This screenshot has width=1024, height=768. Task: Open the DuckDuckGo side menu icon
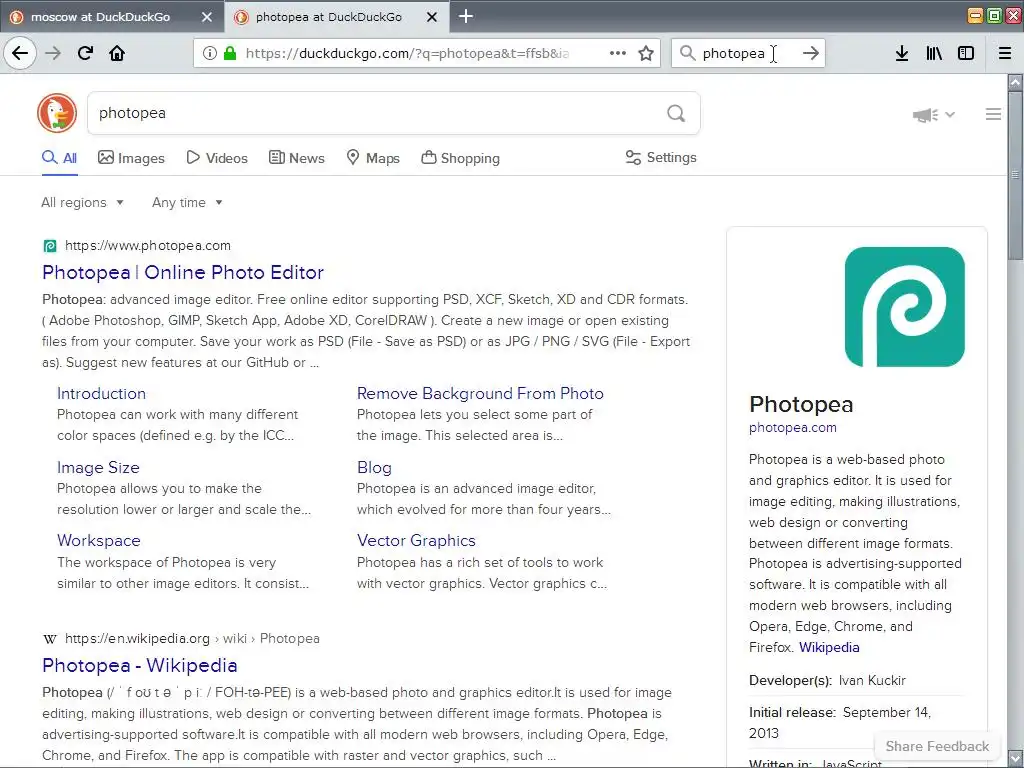[993, 114]
